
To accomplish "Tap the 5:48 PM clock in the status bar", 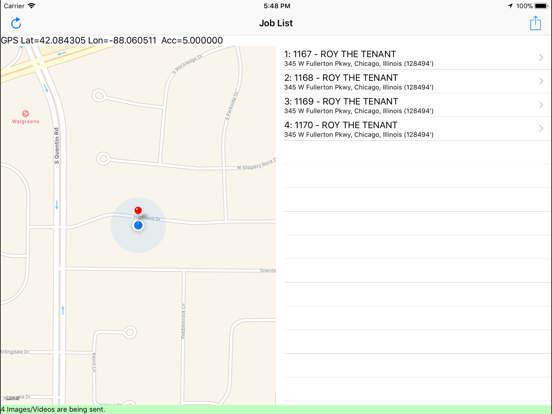I will [277, 6].
